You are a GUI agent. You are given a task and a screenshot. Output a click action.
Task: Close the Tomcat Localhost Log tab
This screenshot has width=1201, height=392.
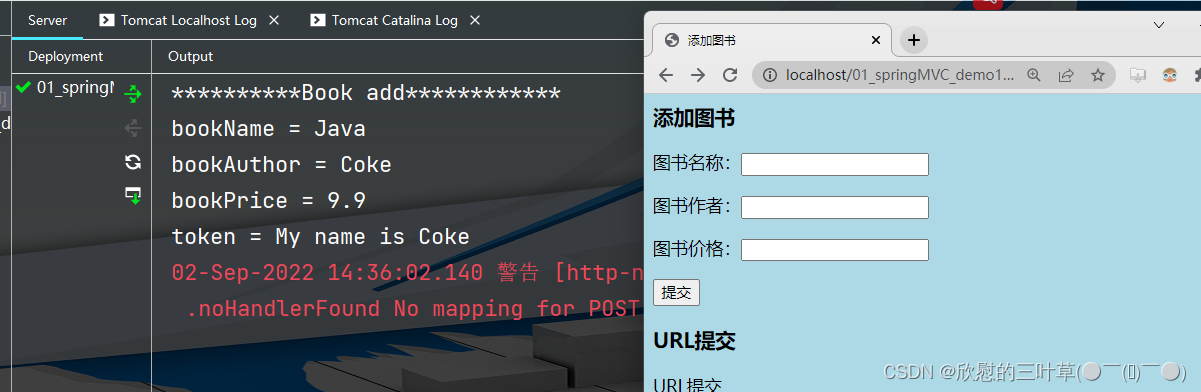click(x=274, y=20)
